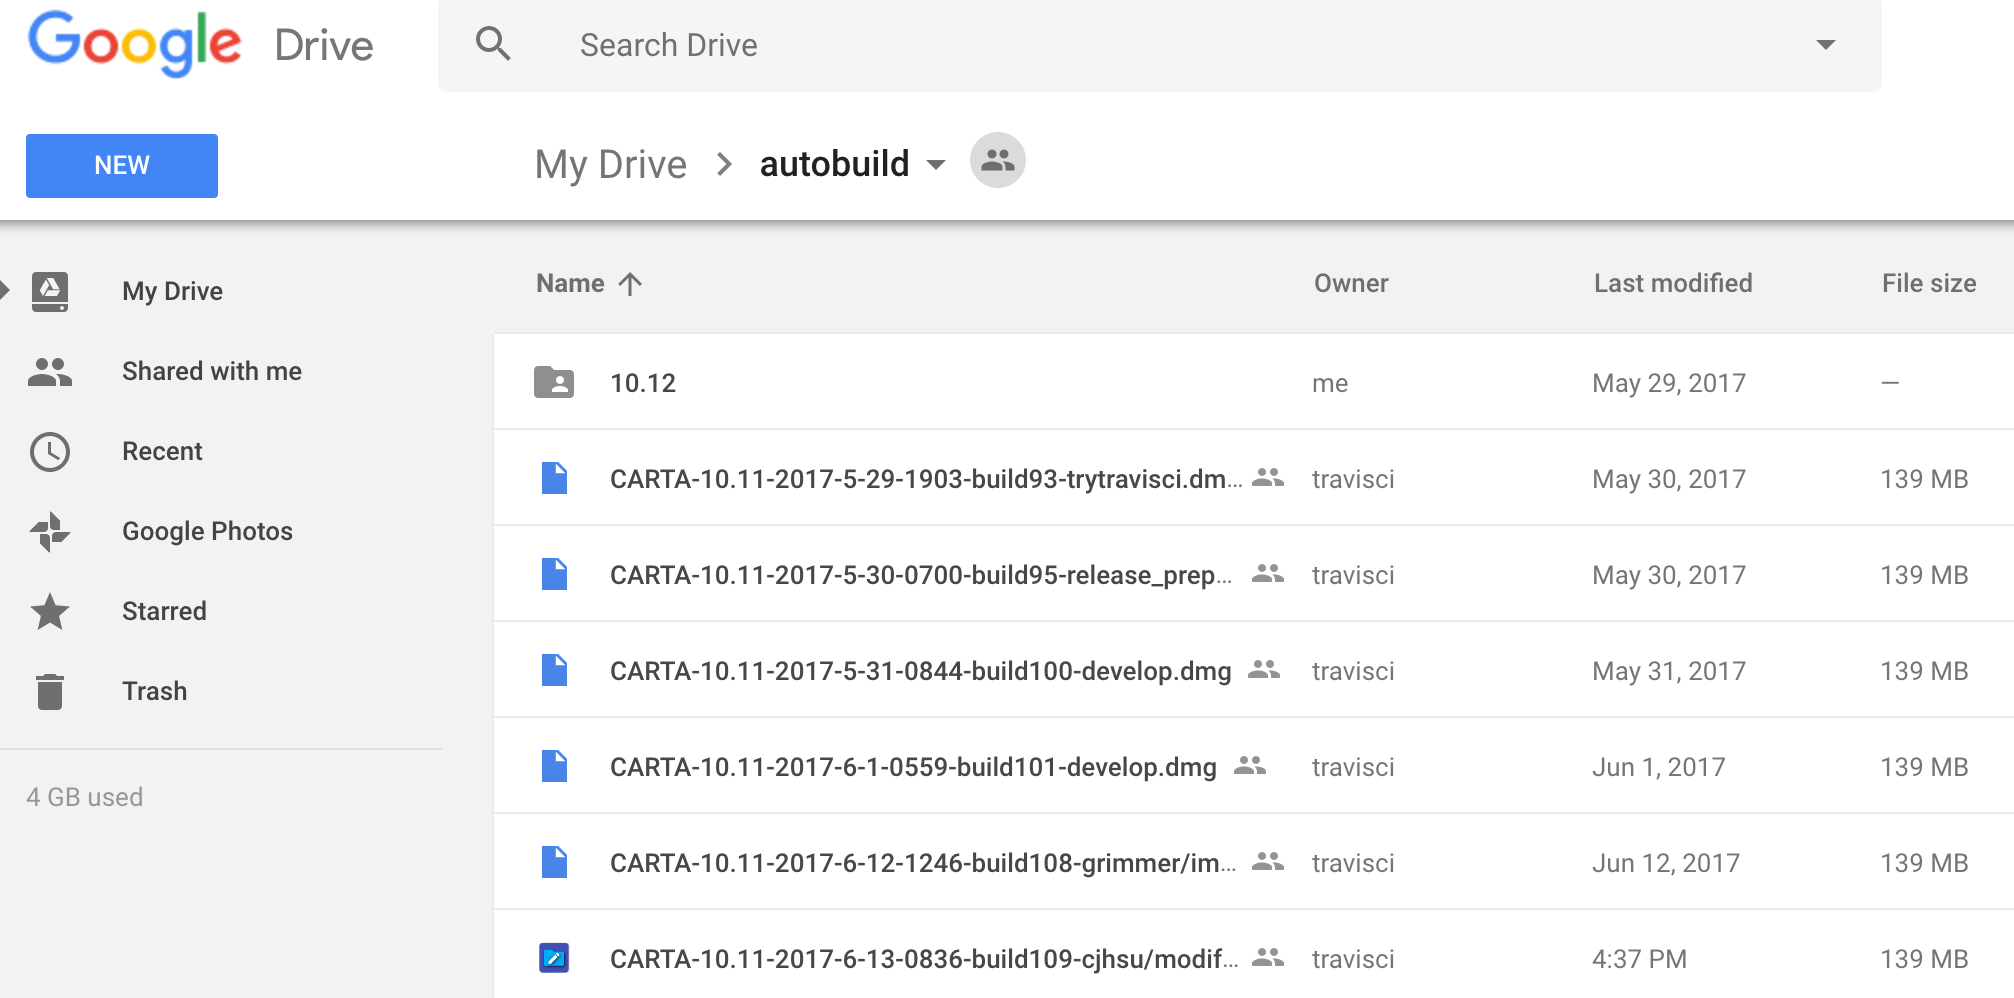
Task: Click the file icon for build93-trytravisci
Action: [554, 478]
